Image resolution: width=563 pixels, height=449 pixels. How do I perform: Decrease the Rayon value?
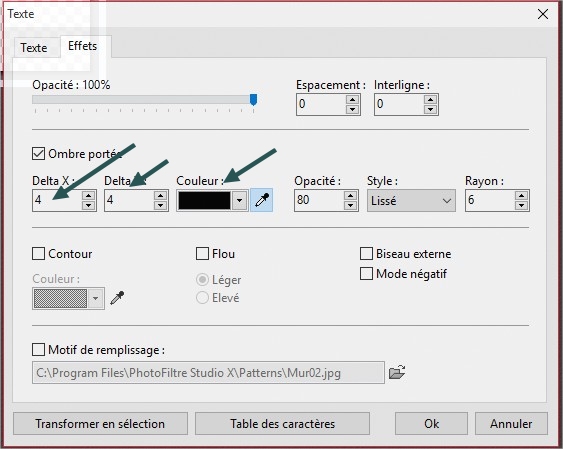(x=521, y=205)
